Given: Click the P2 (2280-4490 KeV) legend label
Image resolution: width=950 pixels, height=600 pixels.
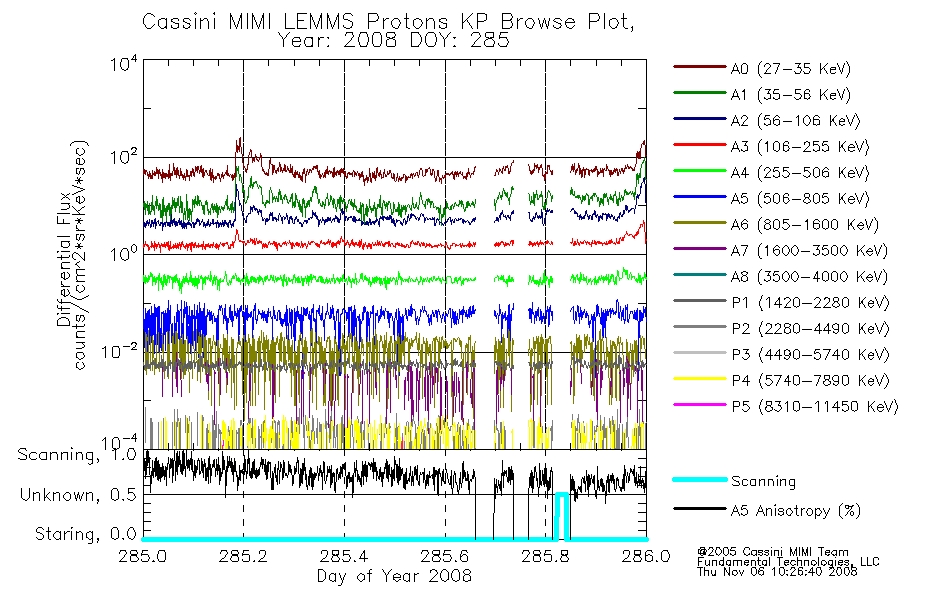Looking at the screenshot, I should click(810, 329).
